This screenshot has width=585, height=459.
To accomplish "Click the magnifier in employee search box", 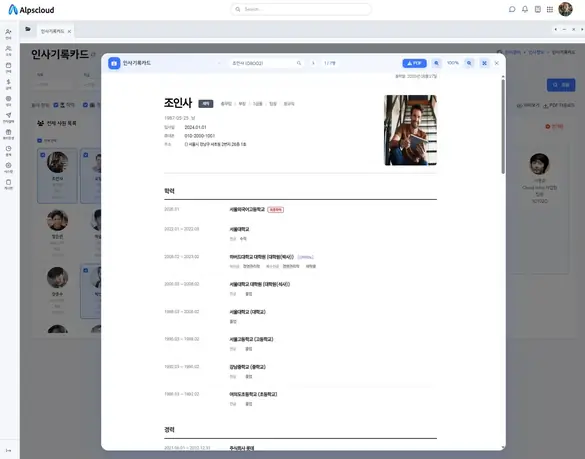I will 299,63.
